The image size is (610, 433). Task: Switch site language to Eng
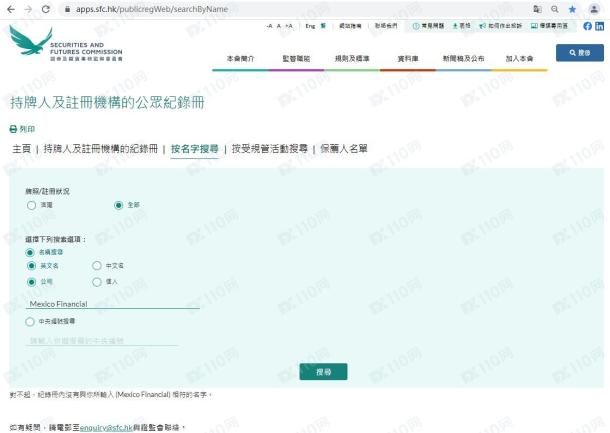(x=310, y=26)
